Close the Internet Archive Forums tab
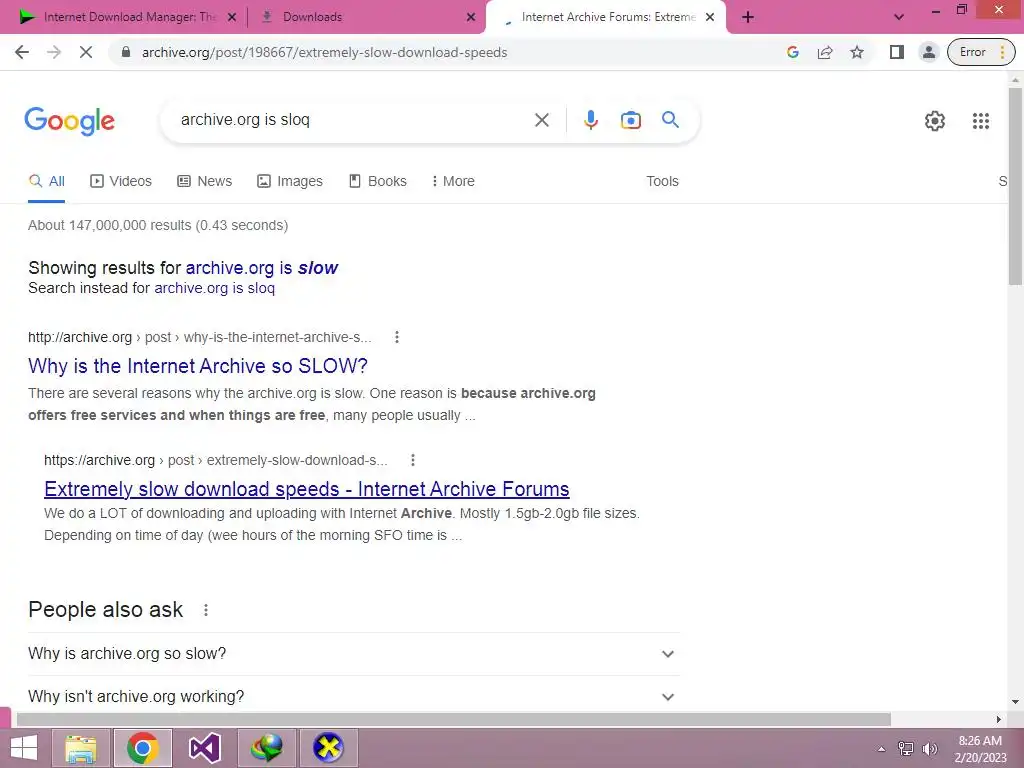 710,18
